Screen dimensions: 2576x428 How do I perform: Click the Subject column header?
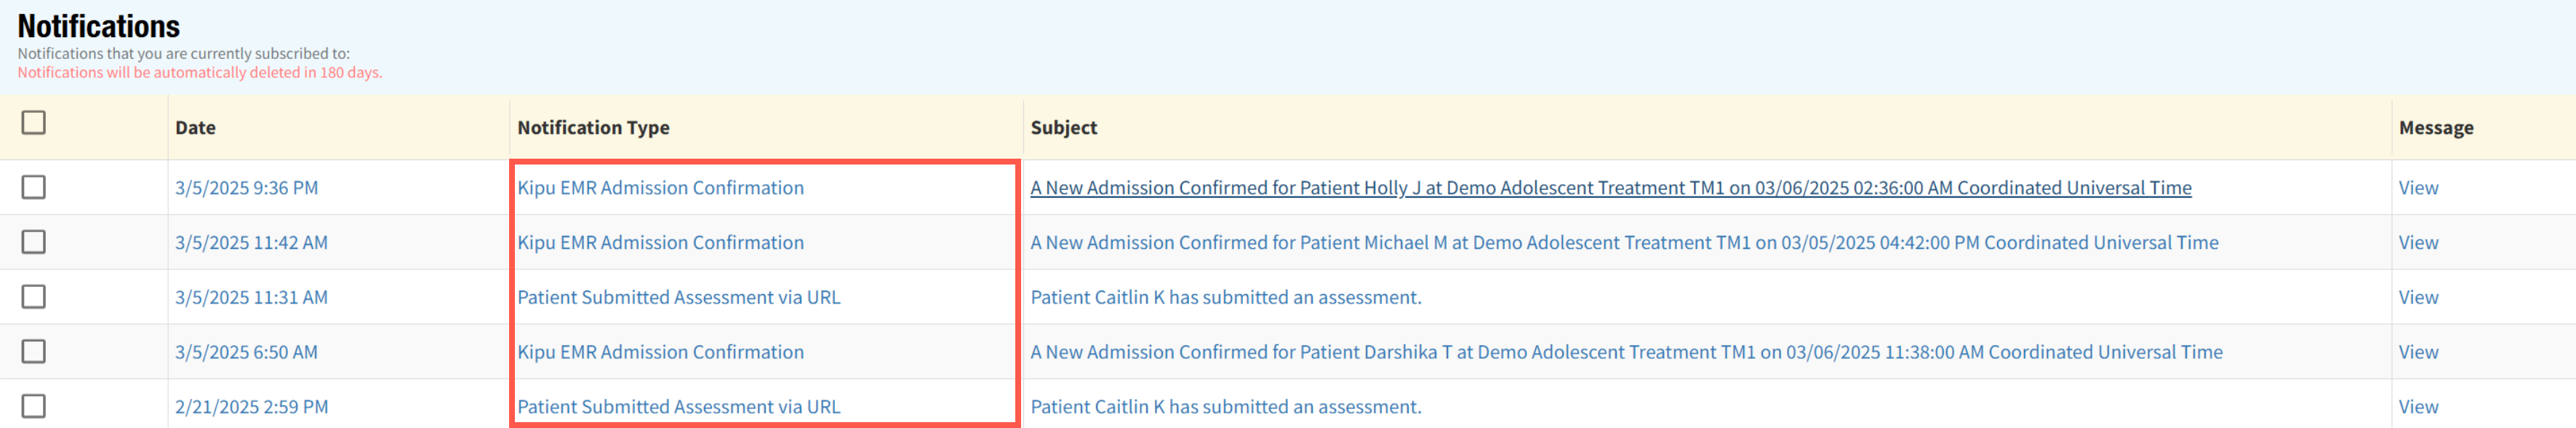pos(1063,128)
